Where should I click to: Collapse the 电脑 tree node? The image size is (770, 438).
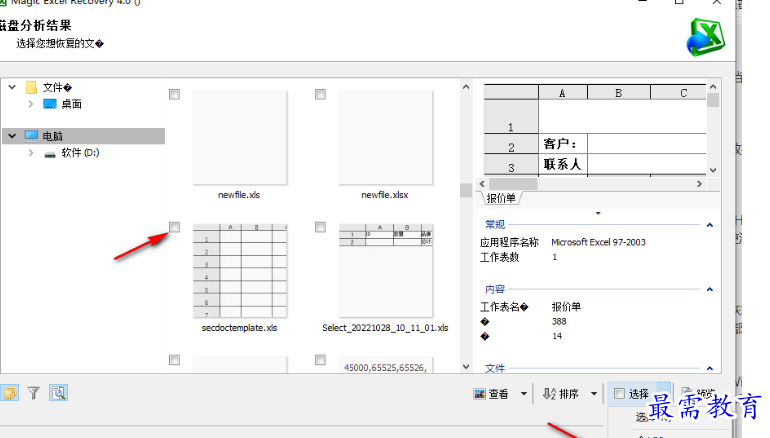coord(12,136)
